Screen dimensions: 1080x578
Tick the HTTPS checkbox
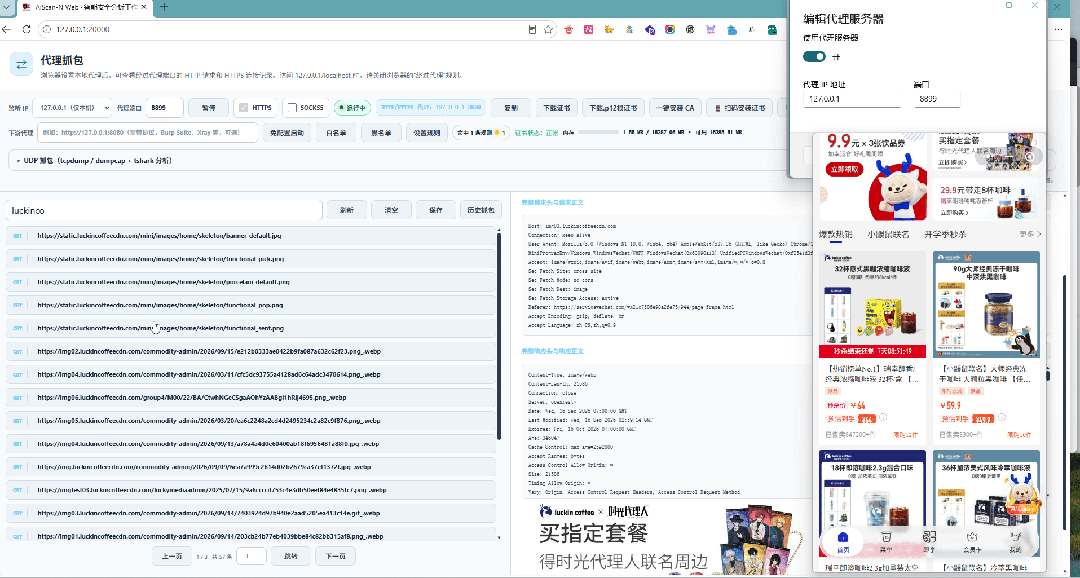243,107
